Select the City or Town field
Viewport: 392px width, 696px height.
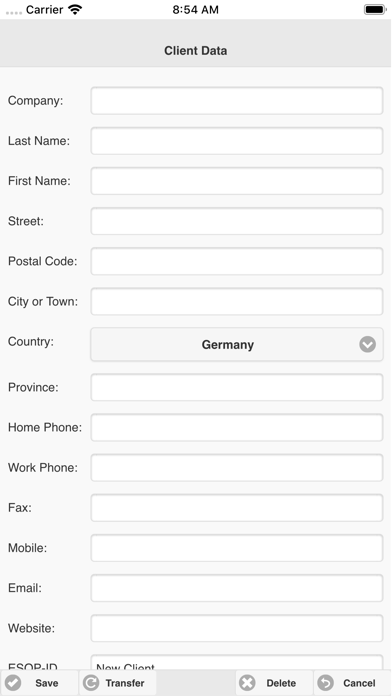pos(237,301)
